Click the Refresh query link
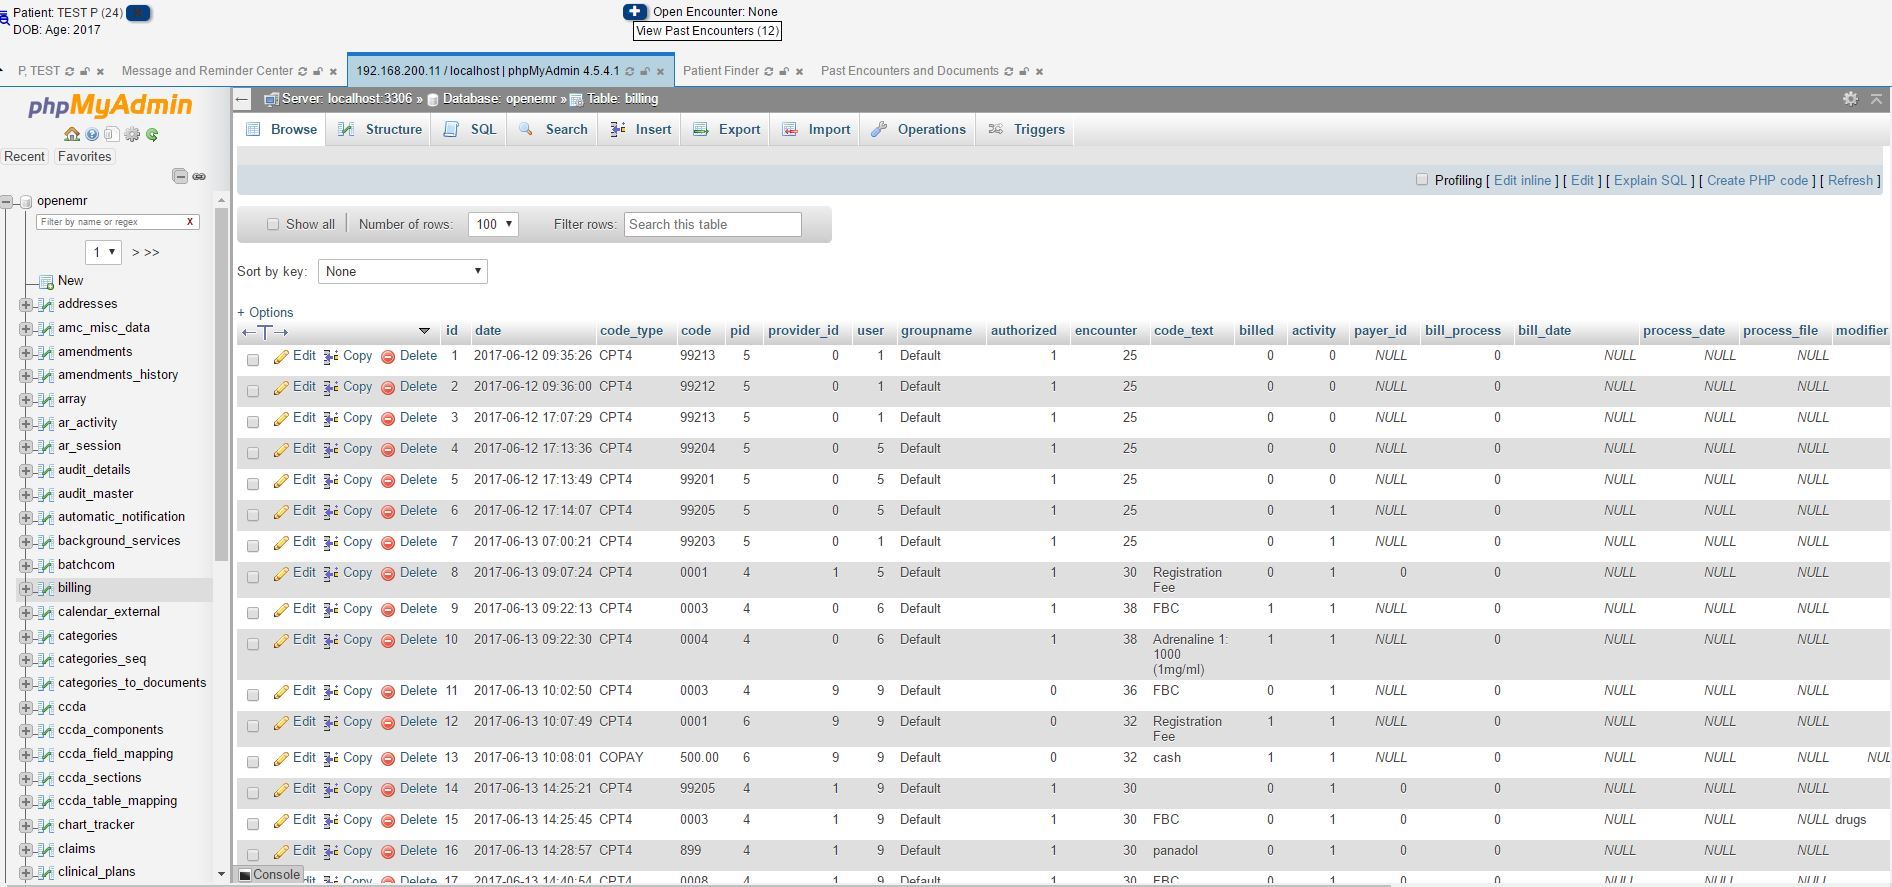 1850,180
